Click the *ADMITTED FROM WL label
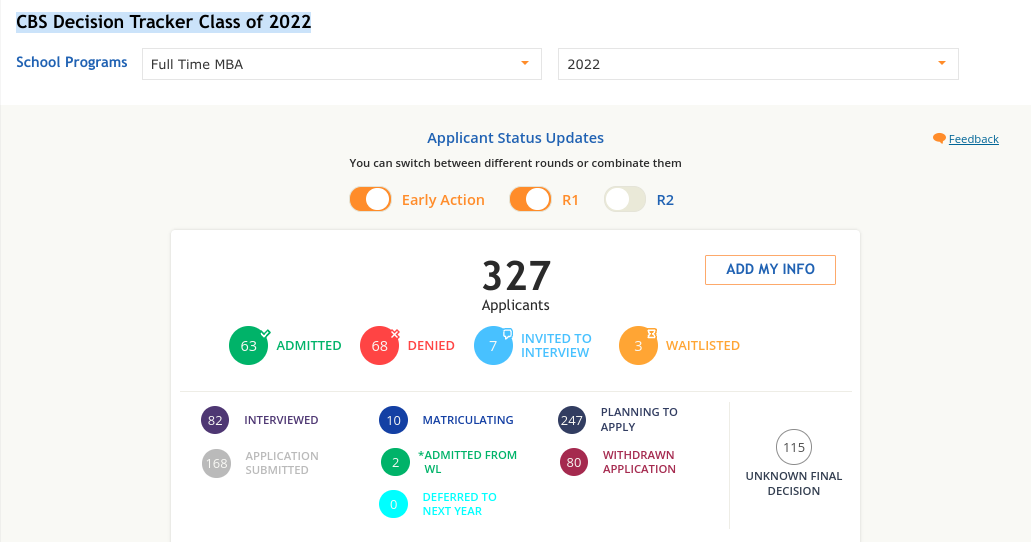Image resolution: width=1031 pixels, height=542 pixels. [x=468, y=462]
